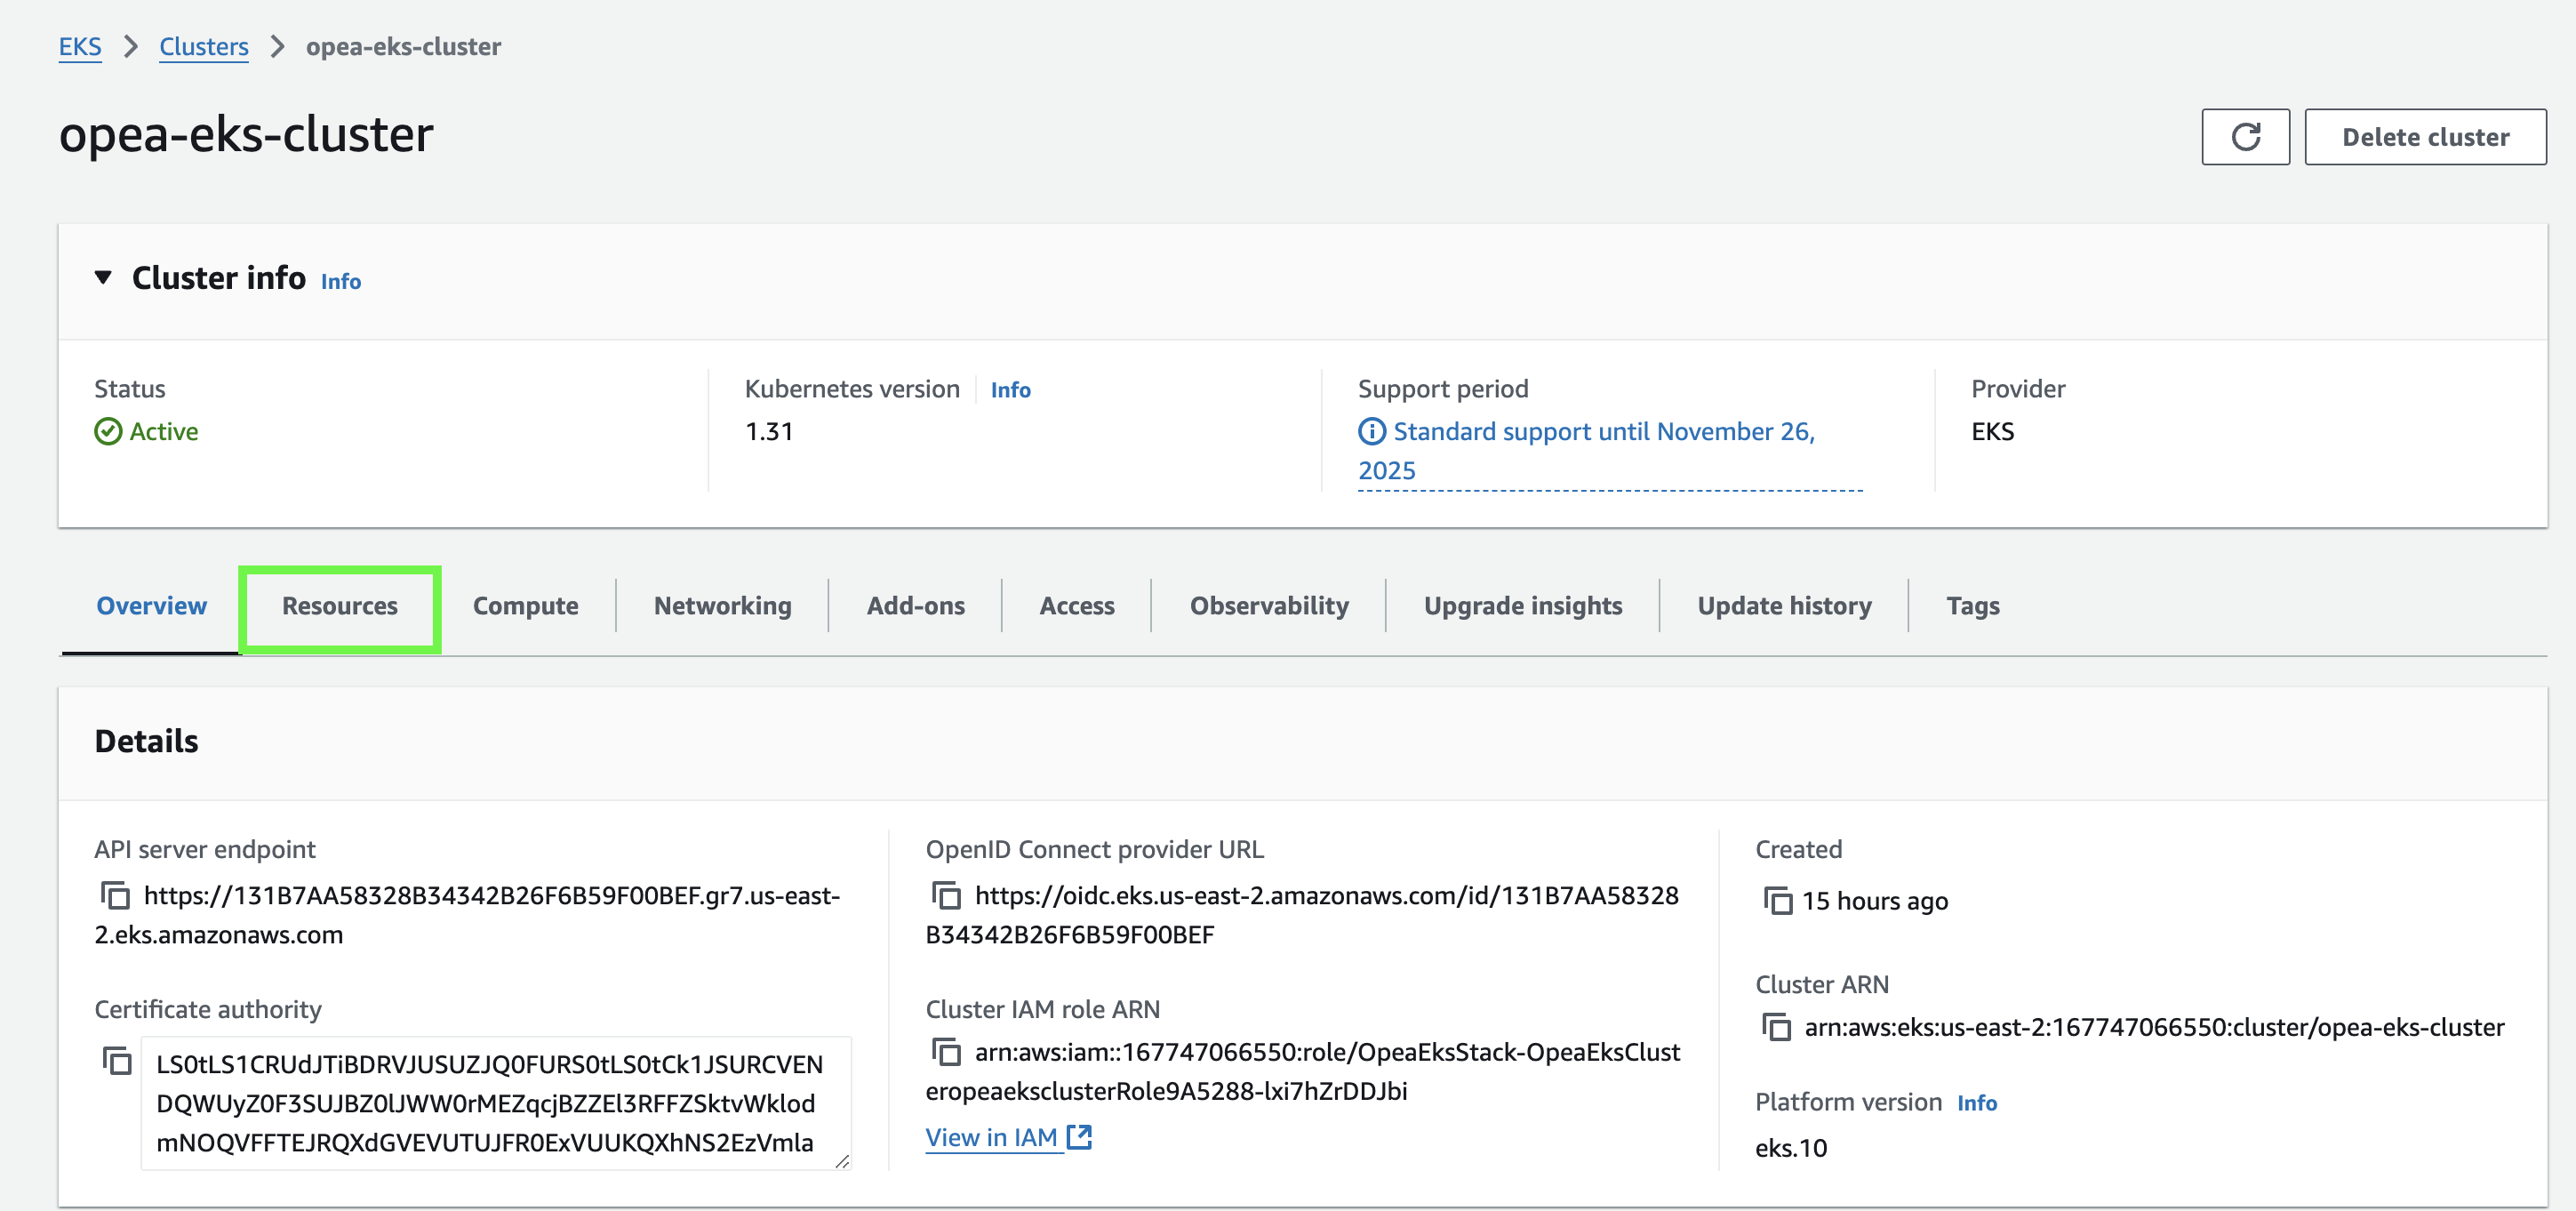Click the opea-eks-cluster breadcrumb text
The image size is (2576, 1211).
[403, 46]
